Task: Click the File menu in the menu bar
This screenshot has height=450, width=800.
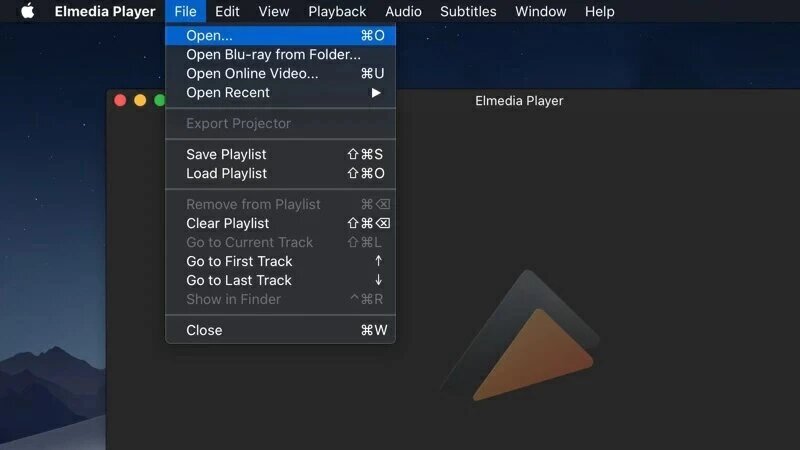Action: click(185, 11)
